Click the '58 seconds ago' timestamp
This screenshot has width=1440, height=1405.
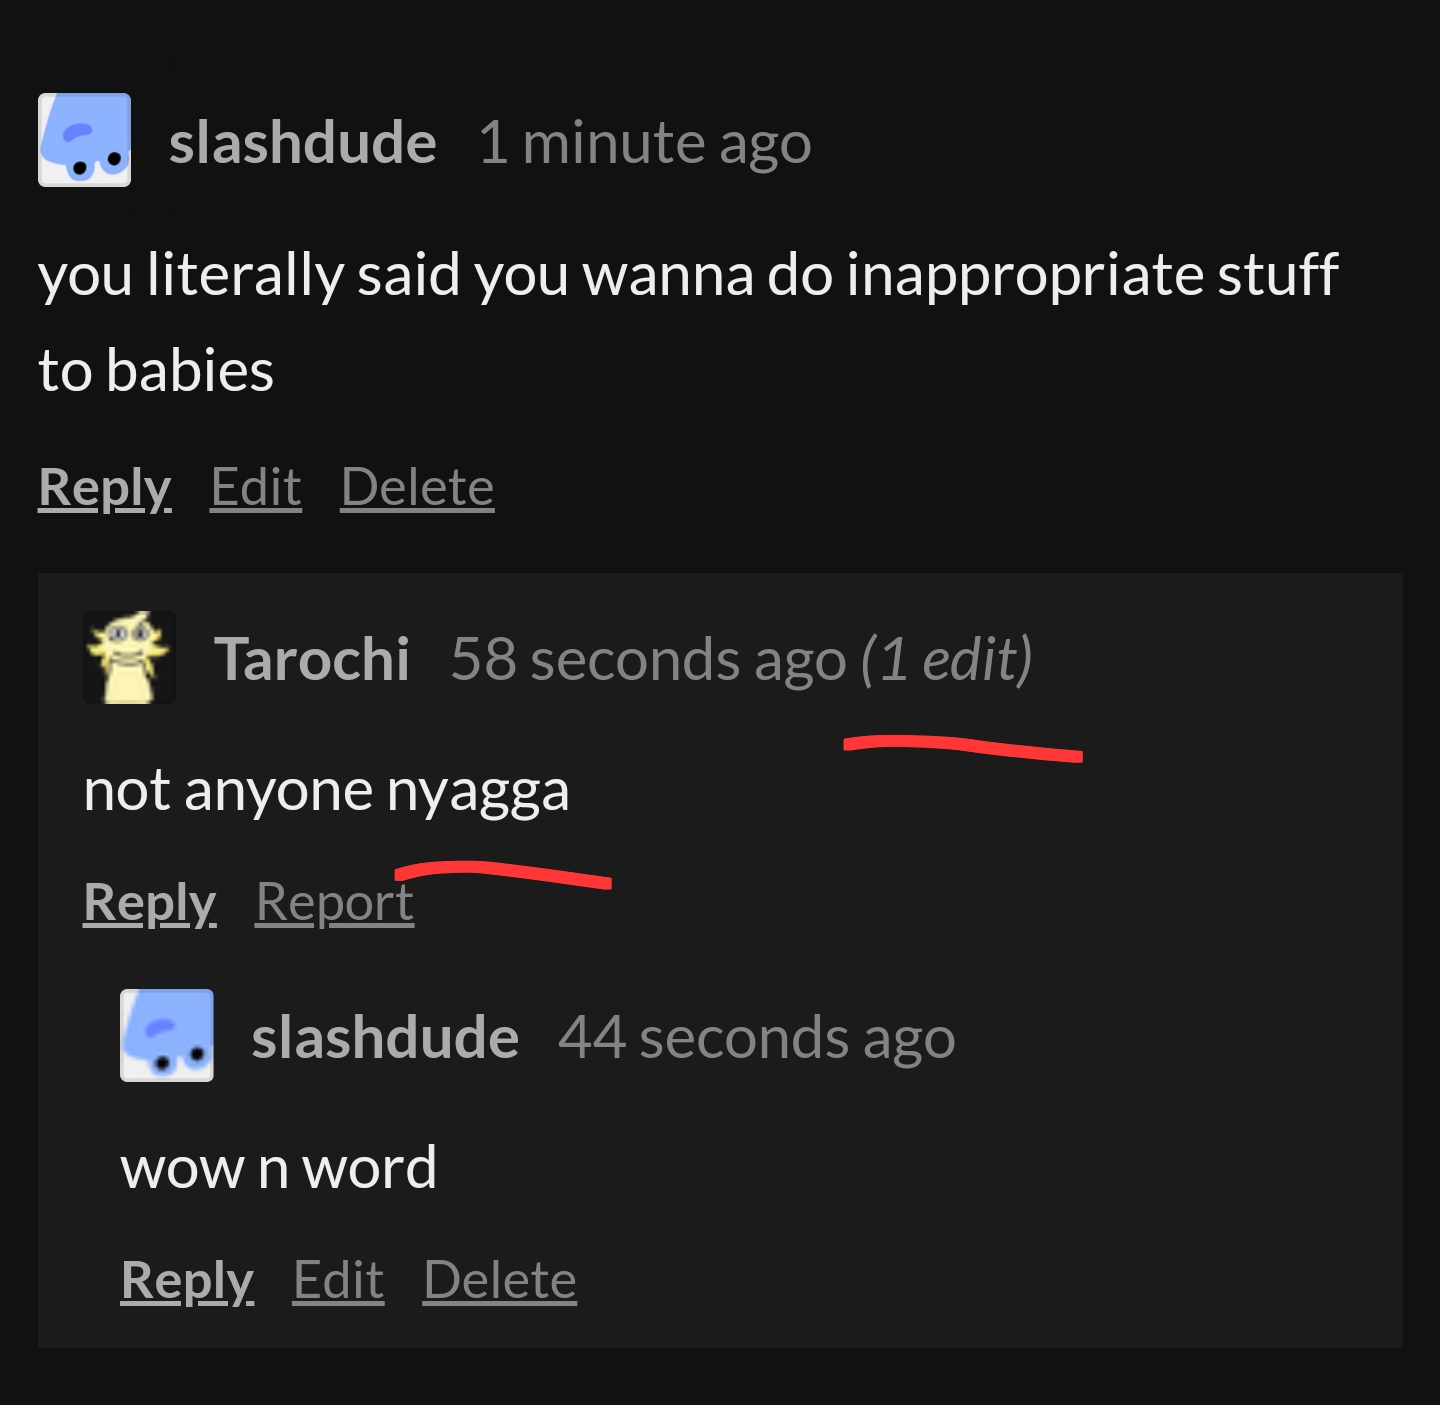(648, 659)
